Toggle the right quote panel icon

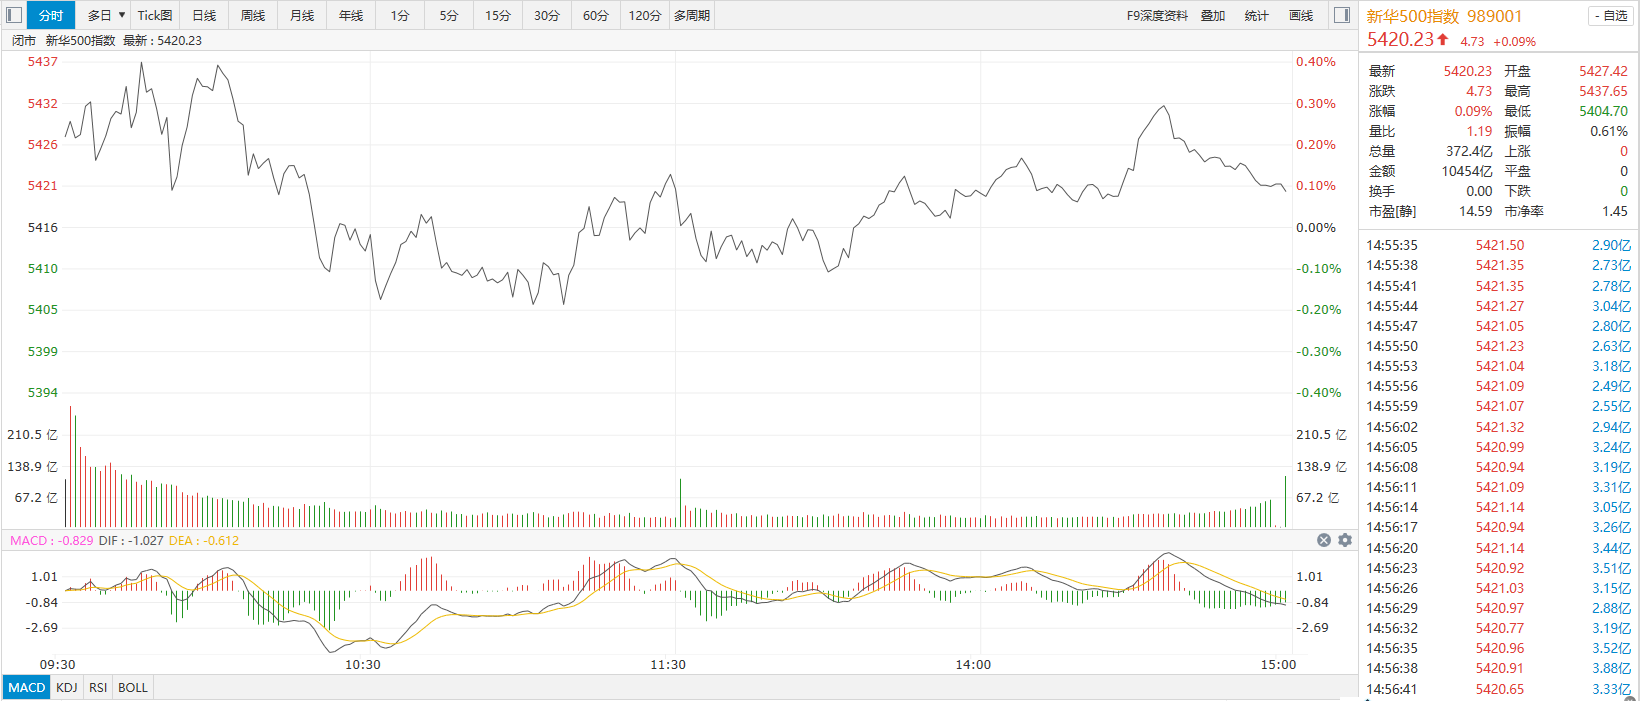point(1342,15)
